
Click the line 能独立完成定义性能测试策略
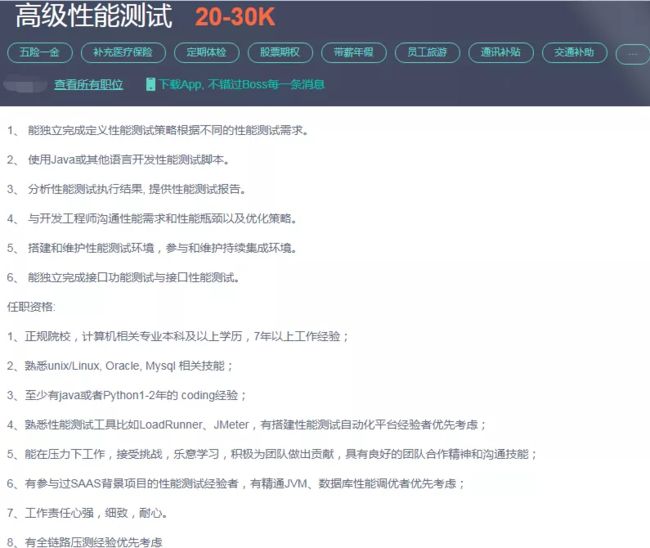(x=158, y=130)
